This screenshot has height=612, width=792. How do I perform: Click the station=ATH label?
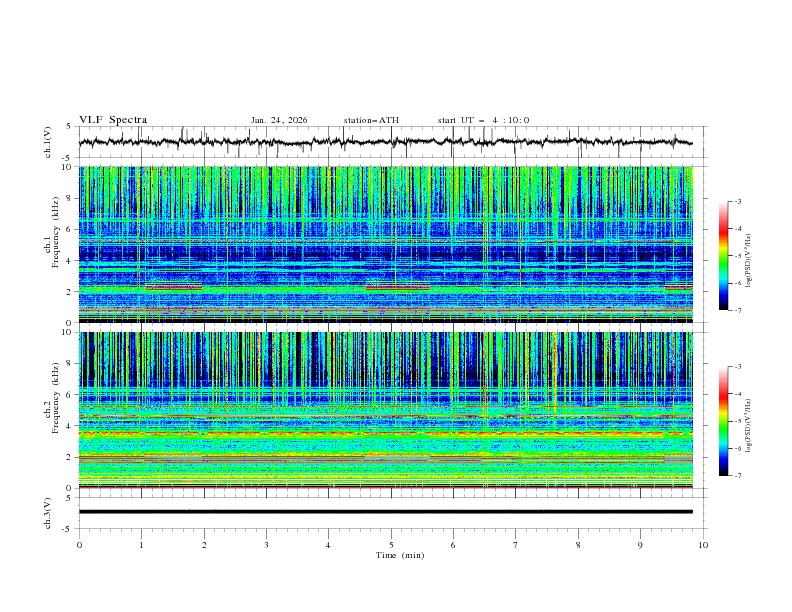(x=371, y=120)
